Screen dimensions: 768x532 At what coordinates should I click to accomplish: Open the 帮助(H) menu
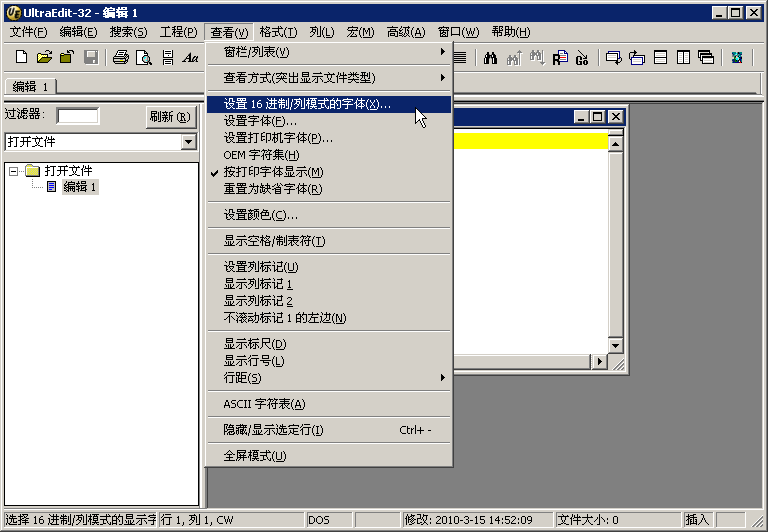pos(510,32)
